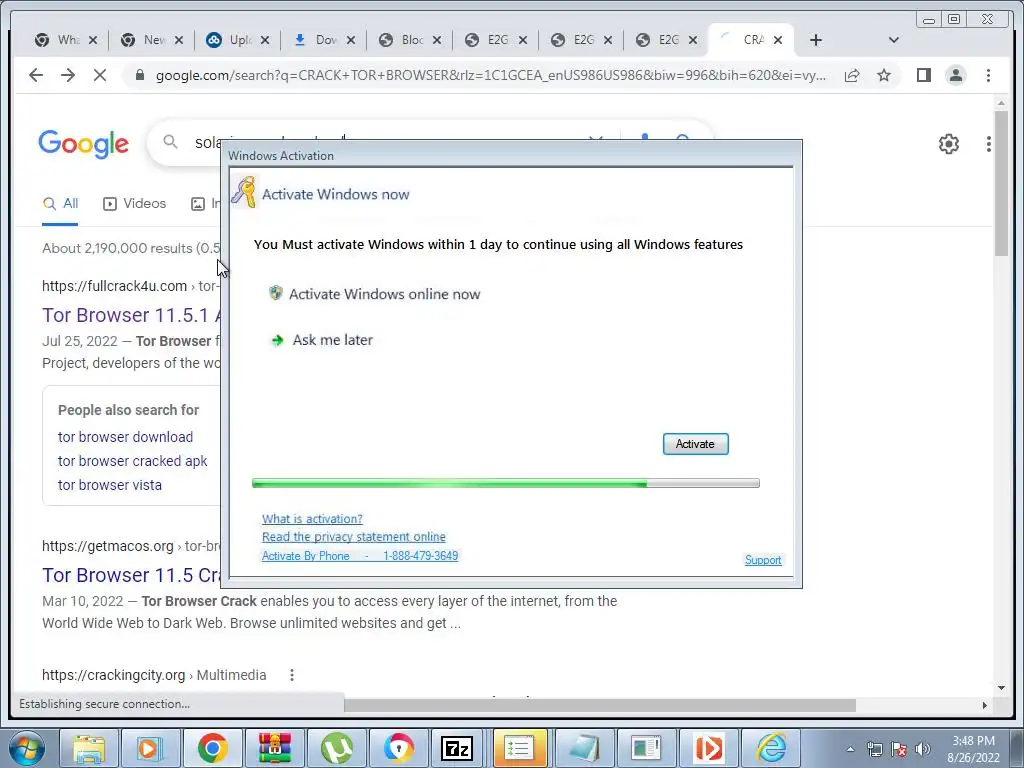Close the active CRA... tab
Viewport: 1024px width, 768px height.
778,40
